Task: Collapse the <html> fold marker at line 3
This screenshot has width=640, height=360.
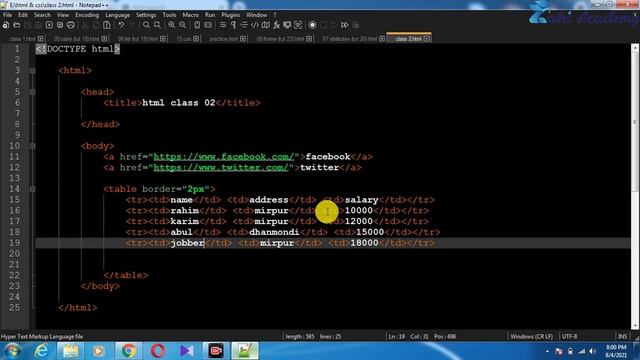Action: pos(33,71)
